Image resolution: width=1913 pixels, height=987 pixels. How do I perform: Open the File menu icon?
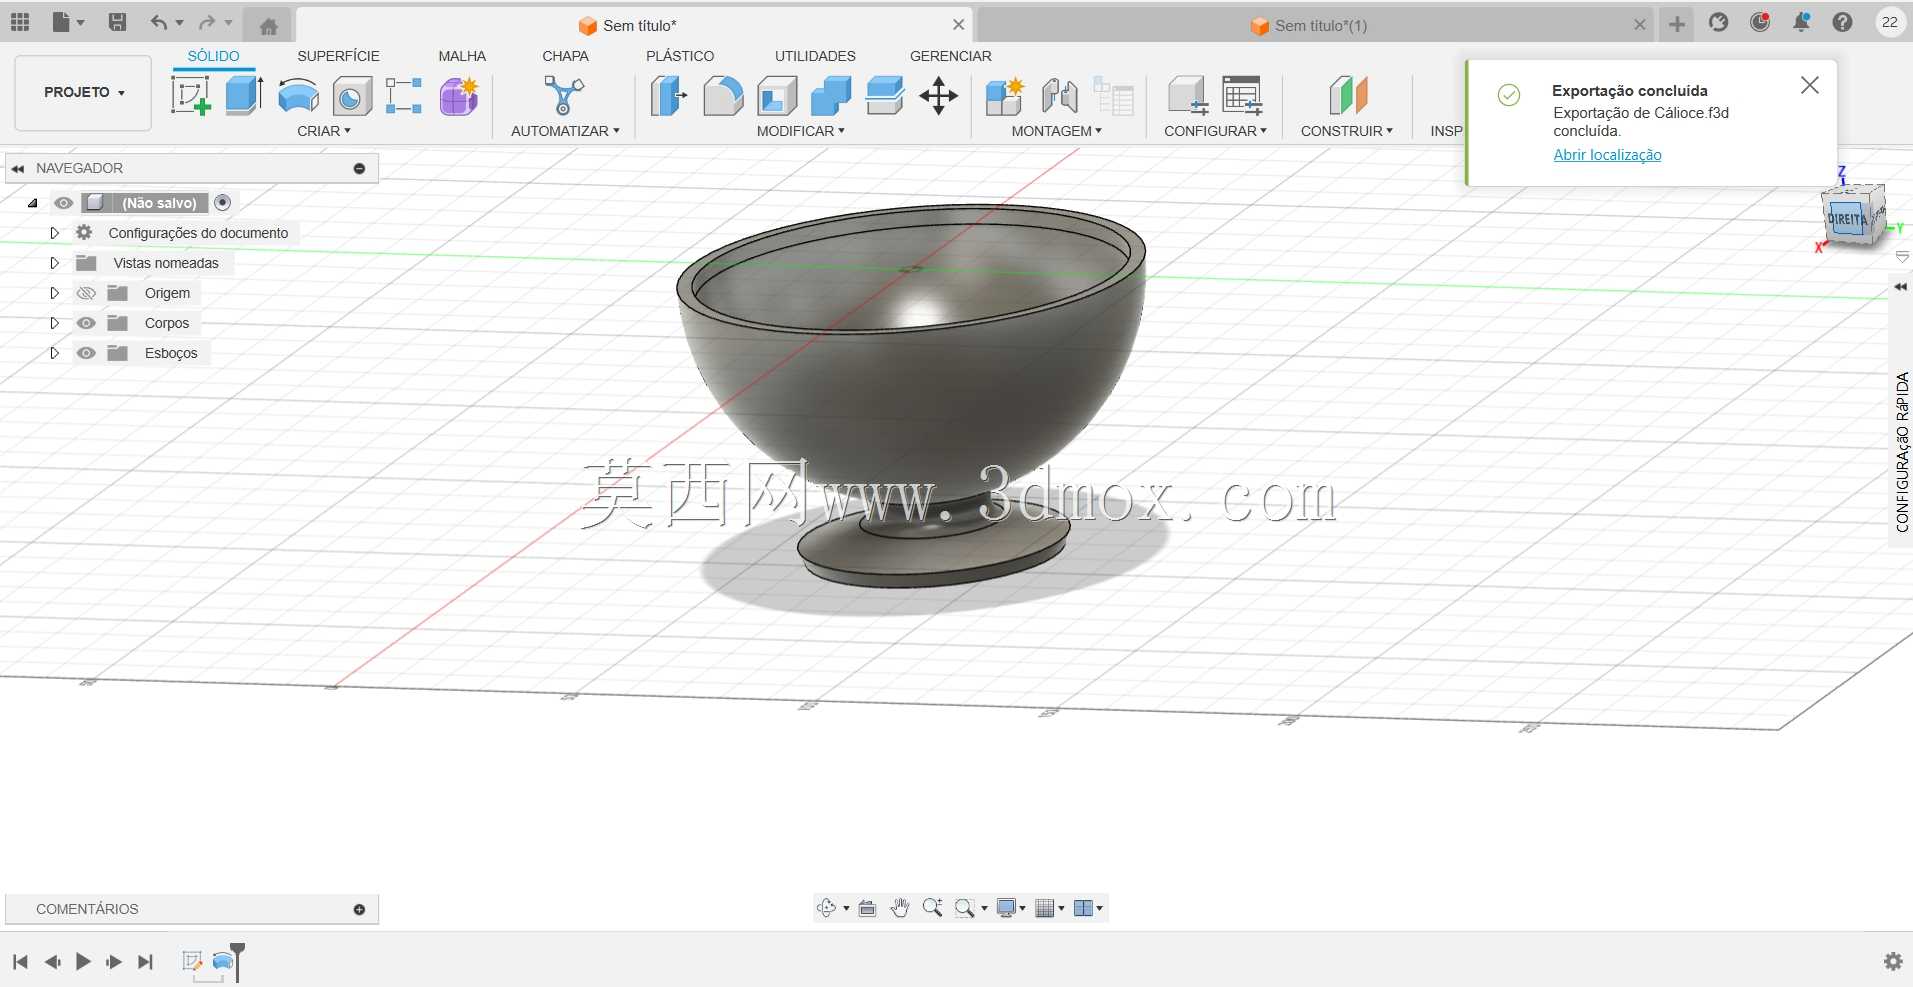[67, 22]
